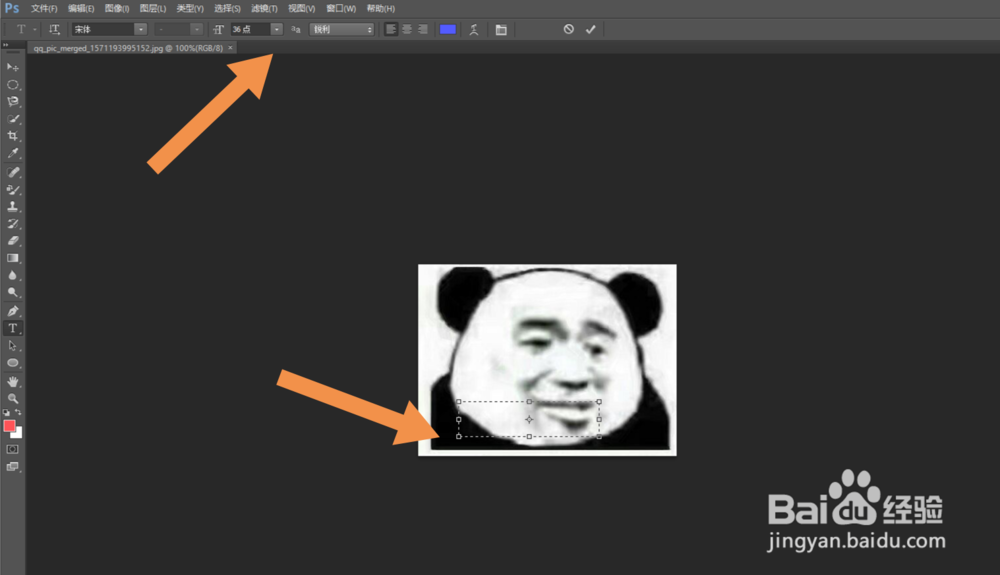Left align the text

pyautogui.click(x=391, y=29)
